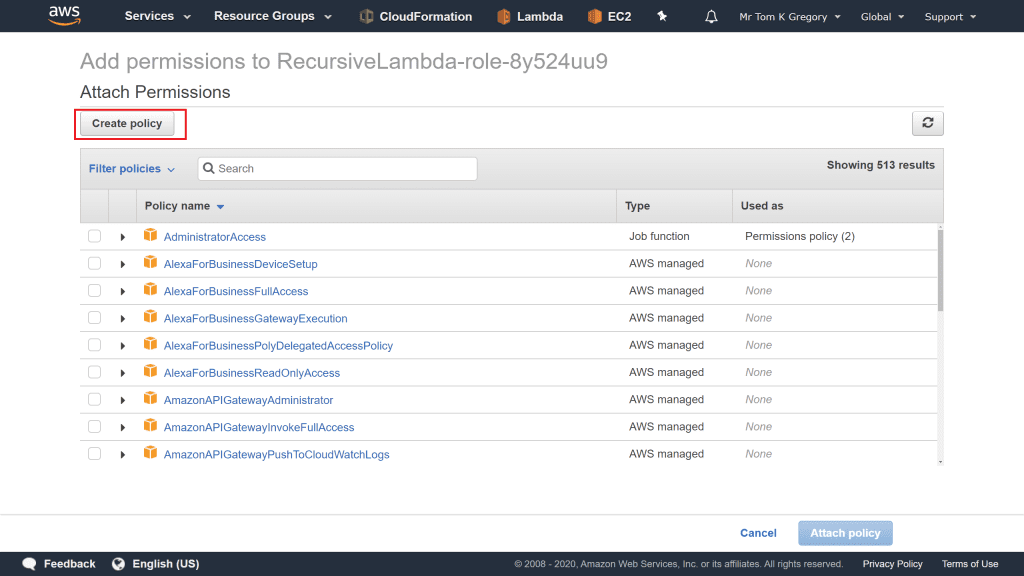This screenshot has height=576, width=1024.
Task: Open the Resource Groups menu
Action: click(263, 17)
